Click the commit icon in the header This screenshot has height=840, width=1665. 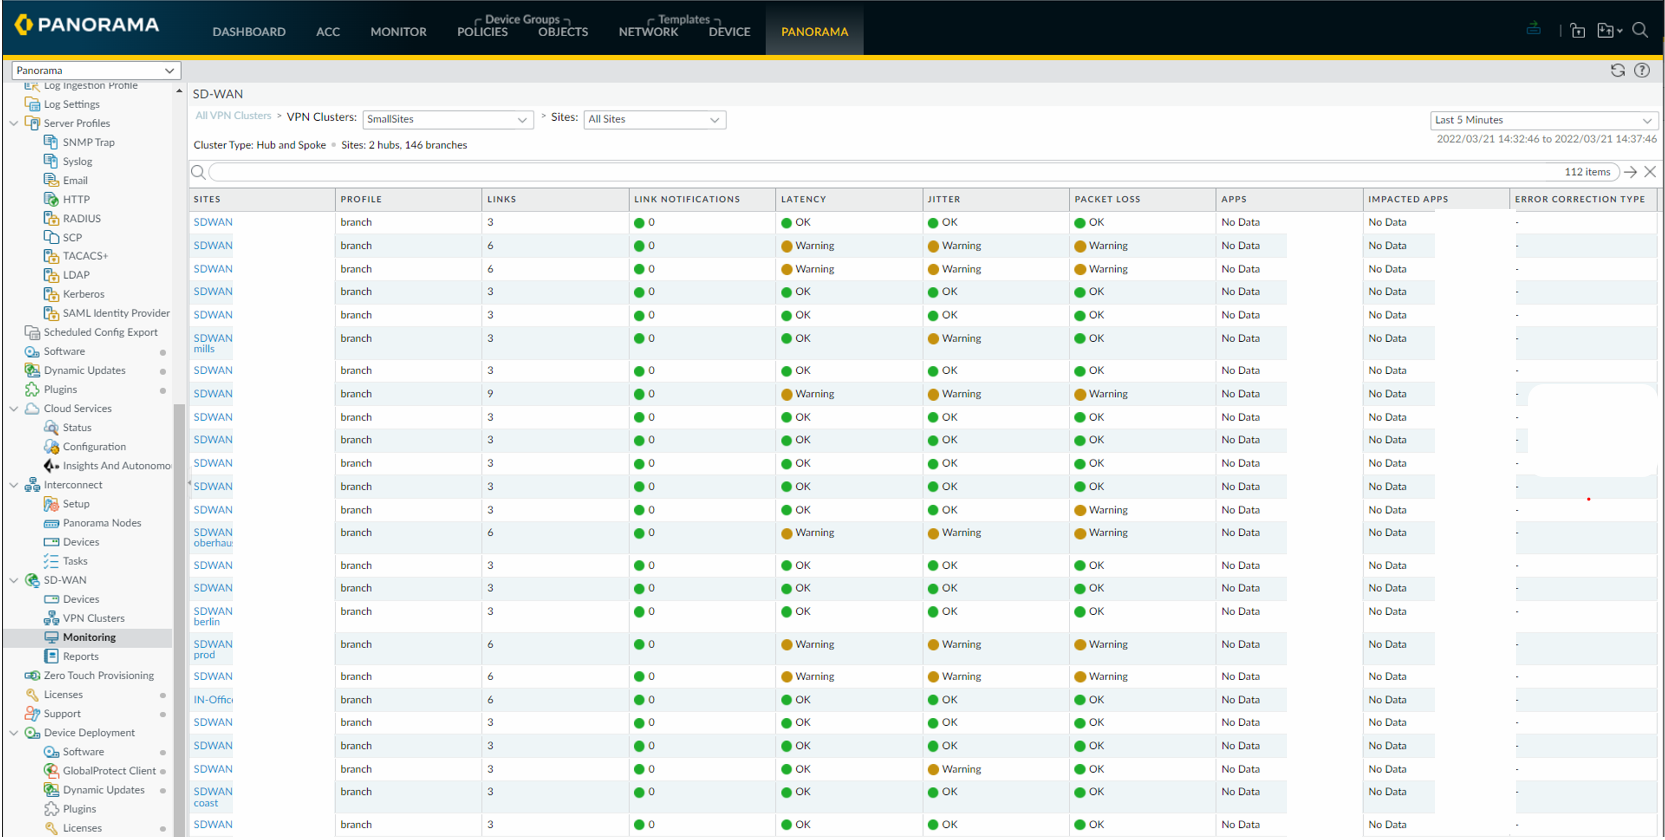point(1533,29)
